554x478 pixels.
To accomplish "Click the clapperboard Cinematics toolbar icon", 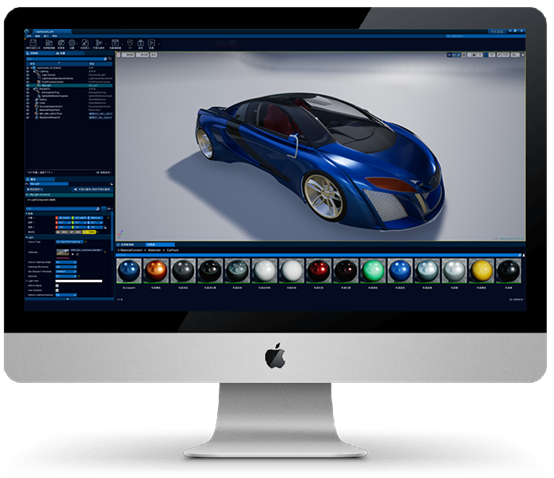I will (x=115, y=43).
